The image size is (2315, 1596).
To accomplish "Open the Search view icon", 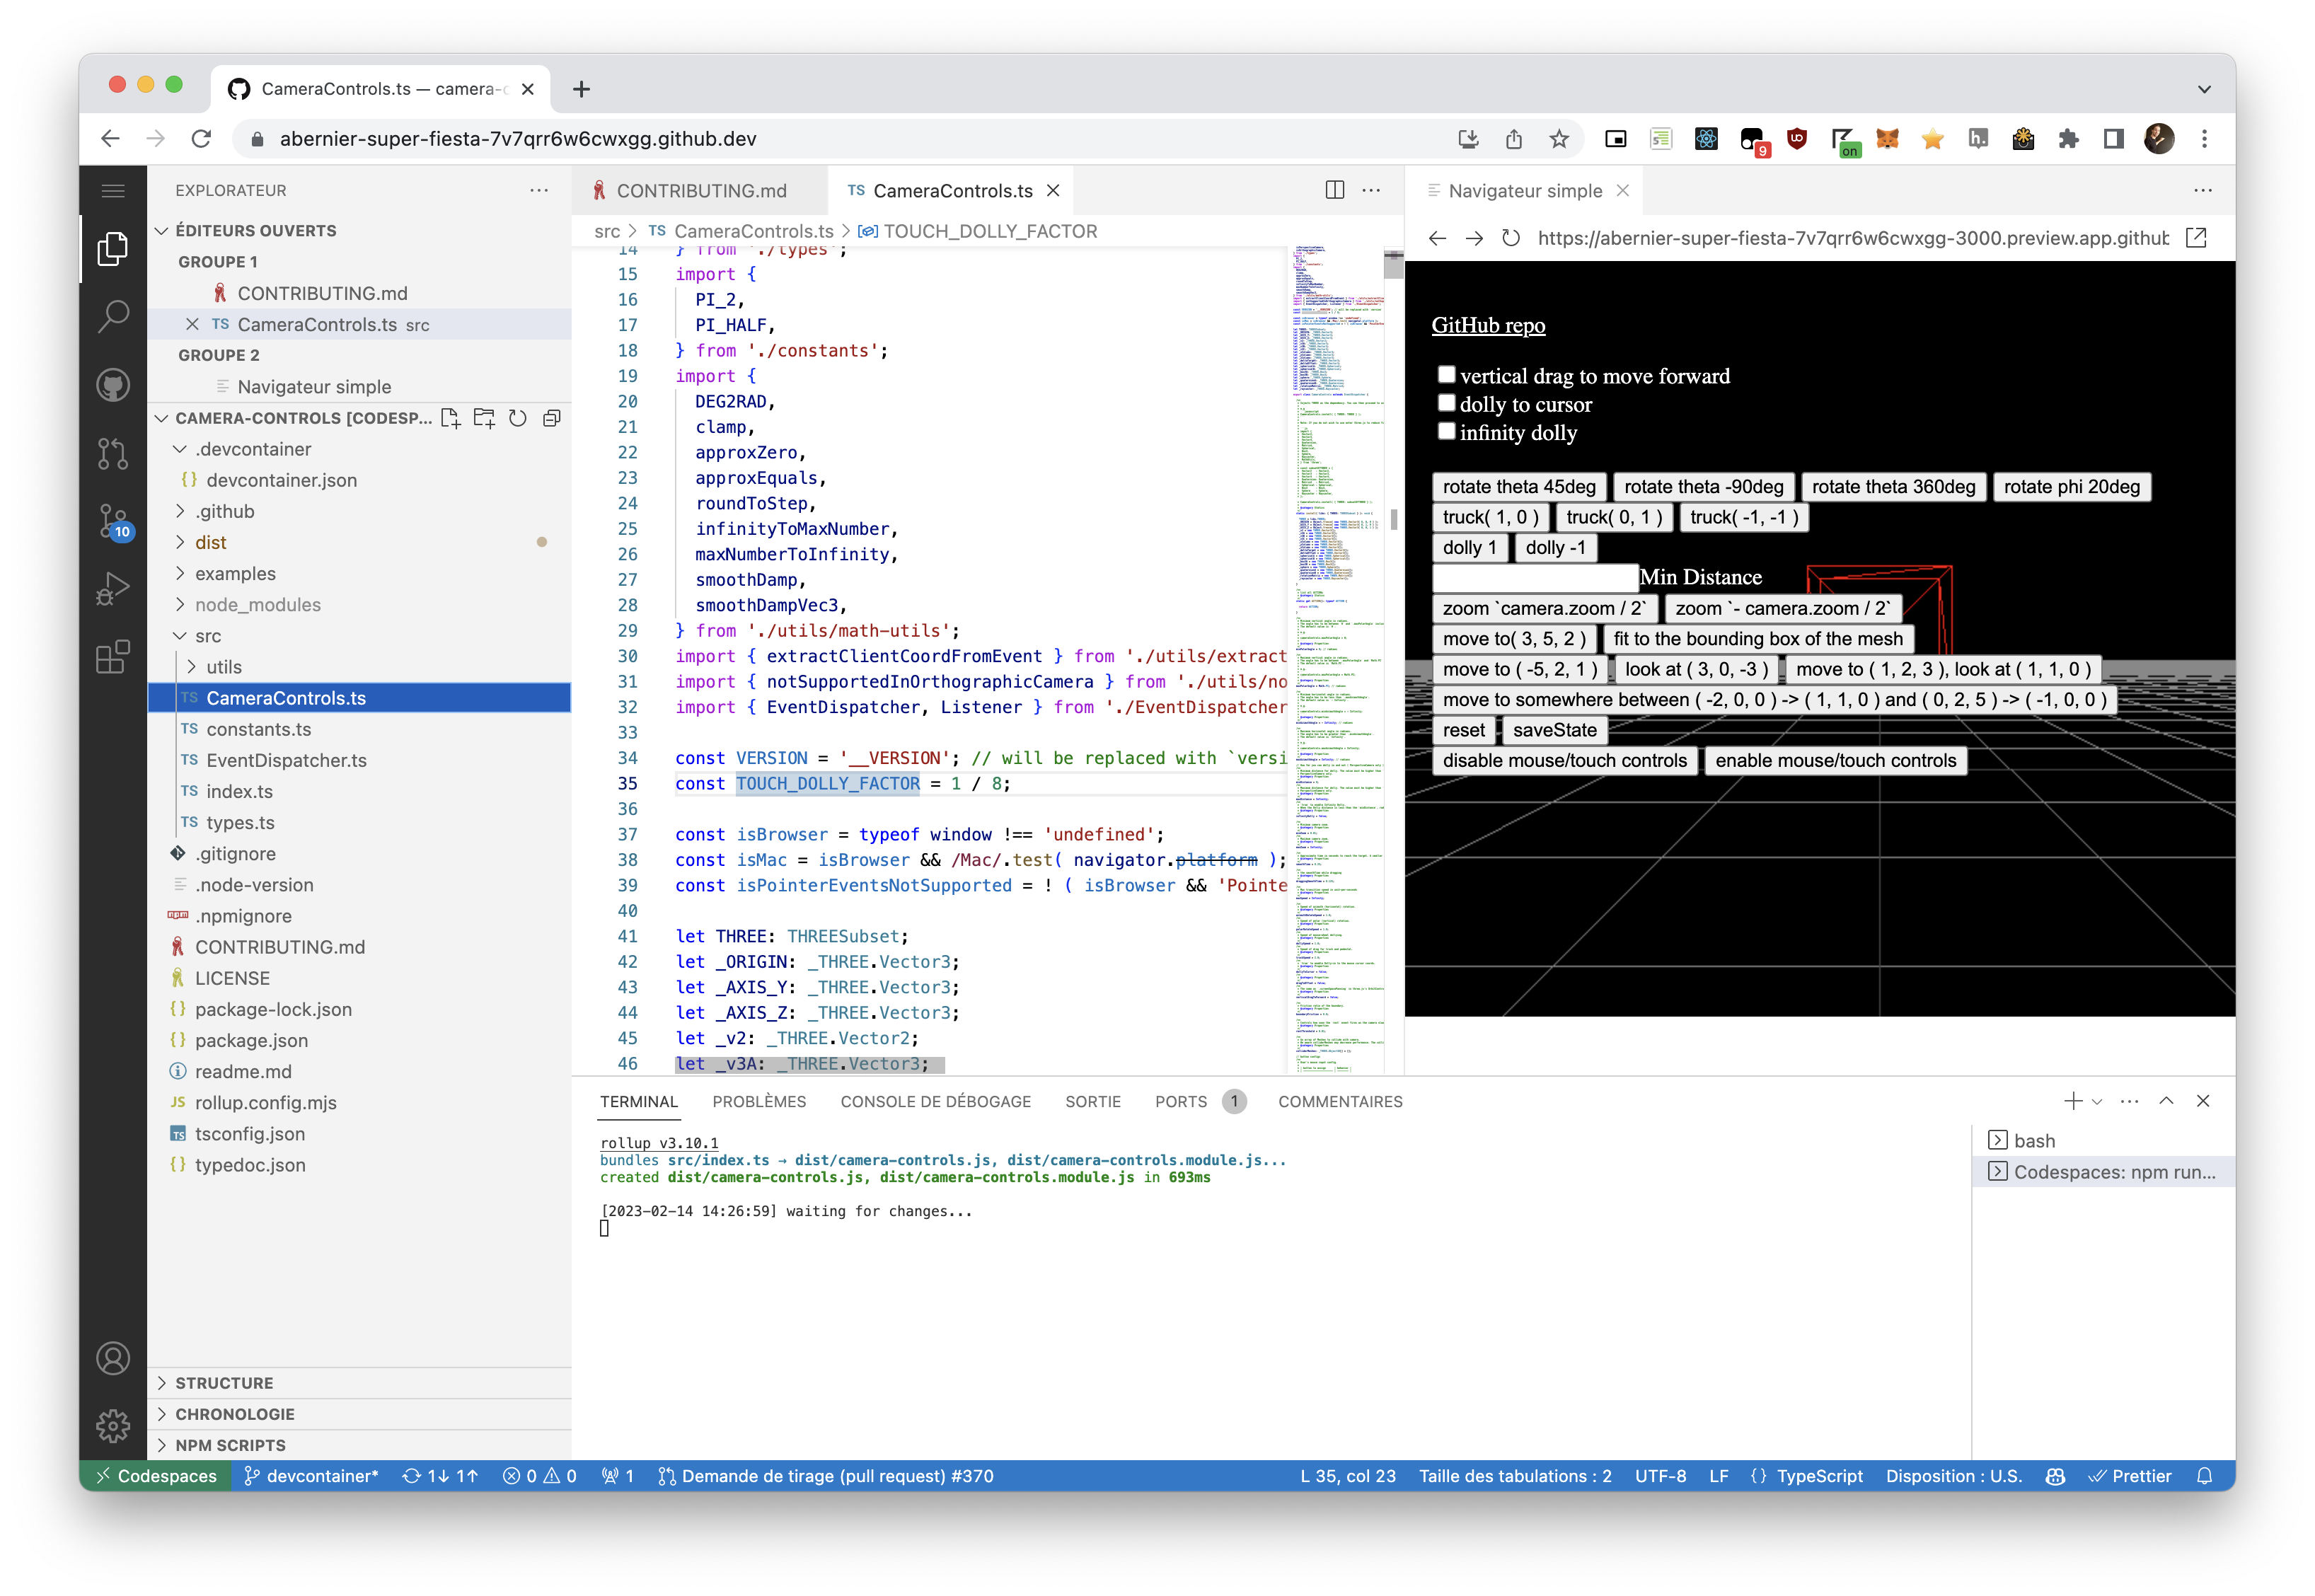I will [x=113, y=316].
